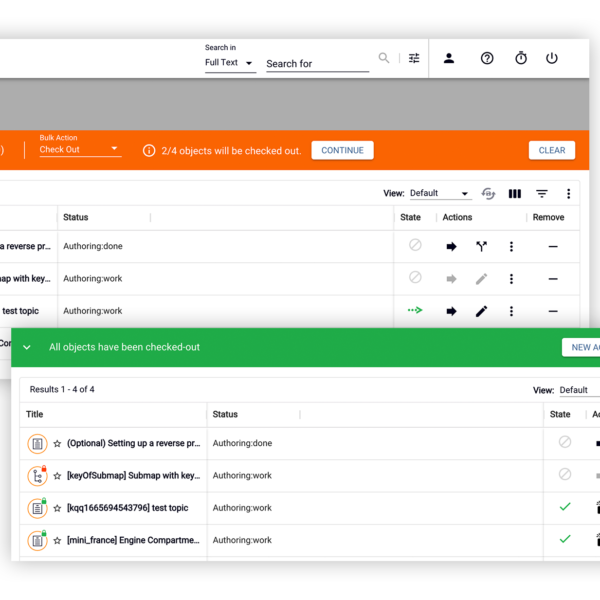Click the search magnifier icon
The height and width of the screenshot is (600, 600).
point(384,58)
